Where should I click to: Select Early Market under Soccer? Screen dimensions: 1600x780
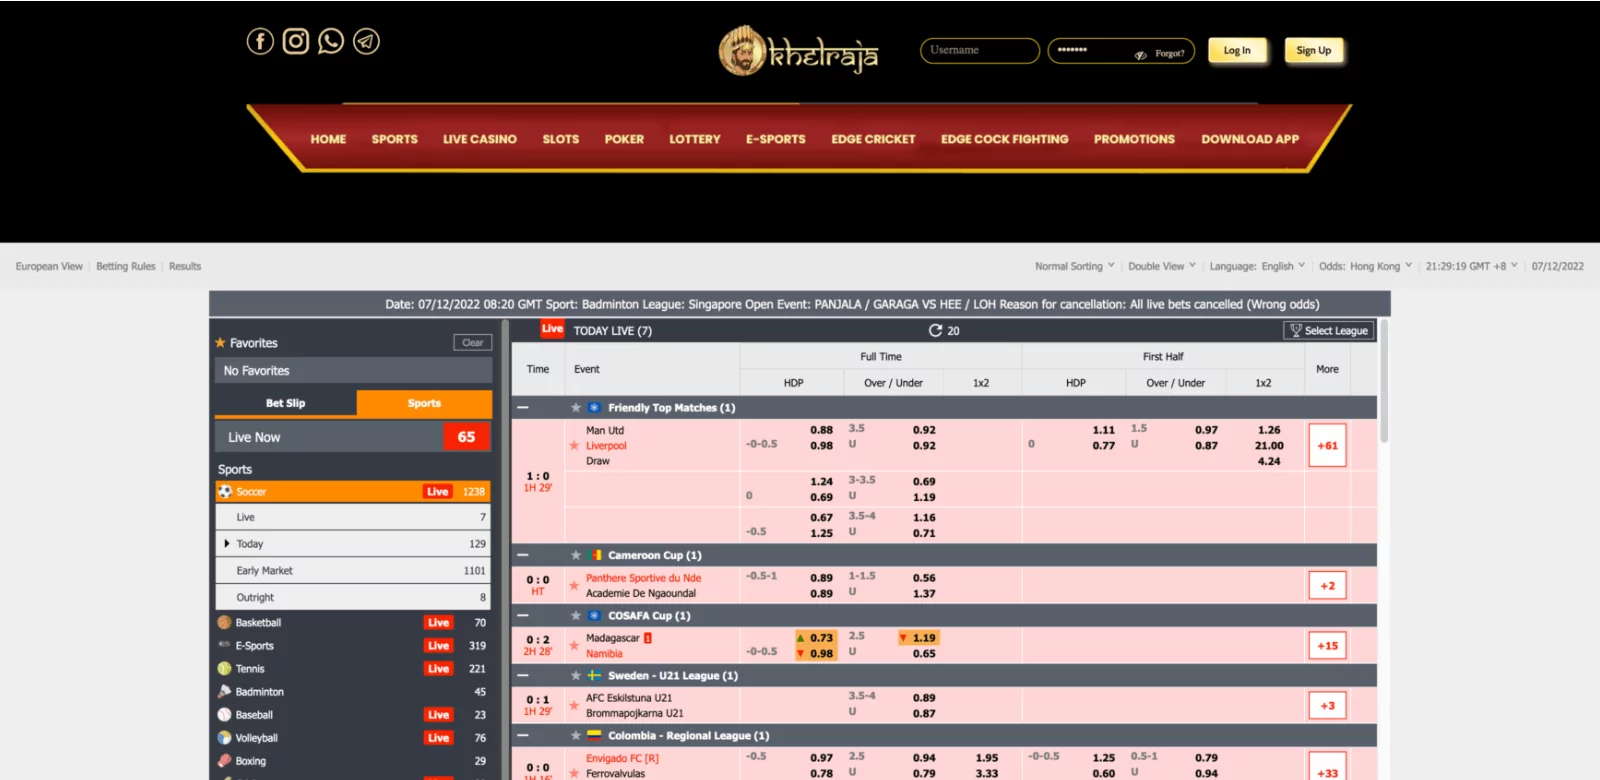[353, 570]
